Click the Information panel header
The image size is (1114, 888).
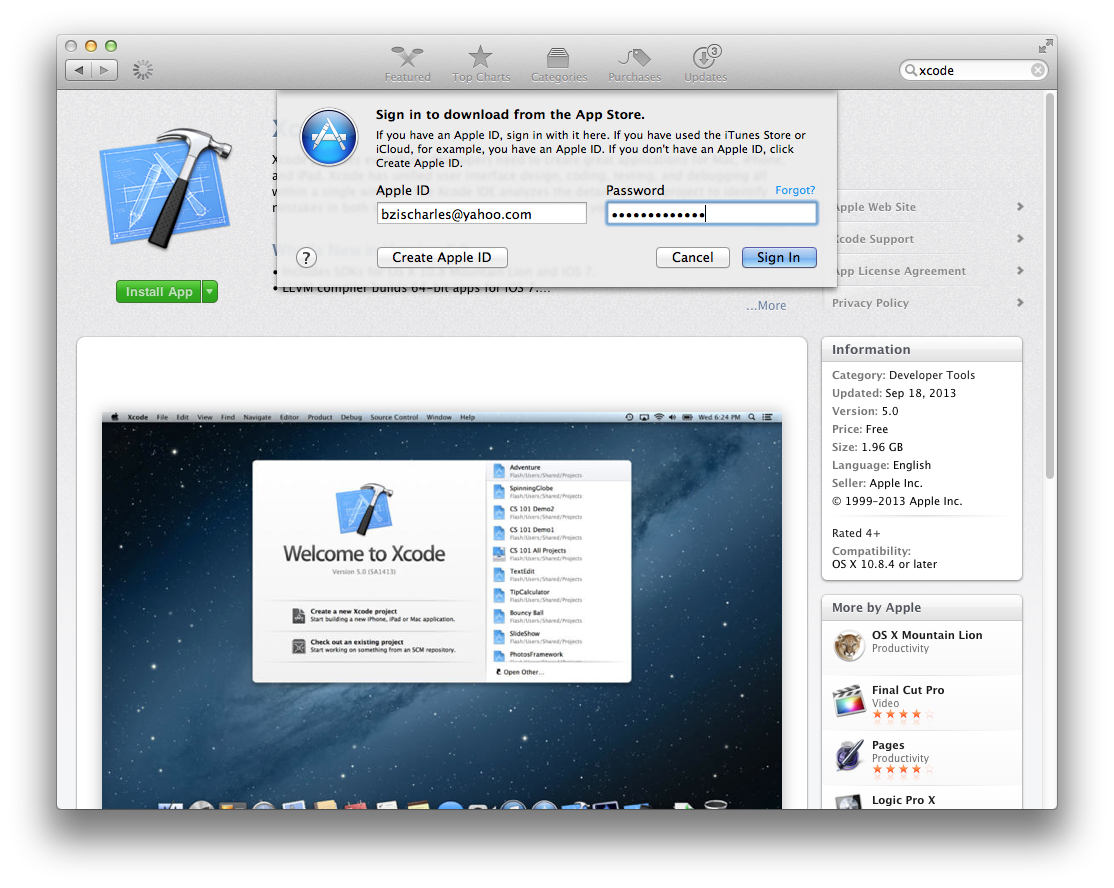921,350
